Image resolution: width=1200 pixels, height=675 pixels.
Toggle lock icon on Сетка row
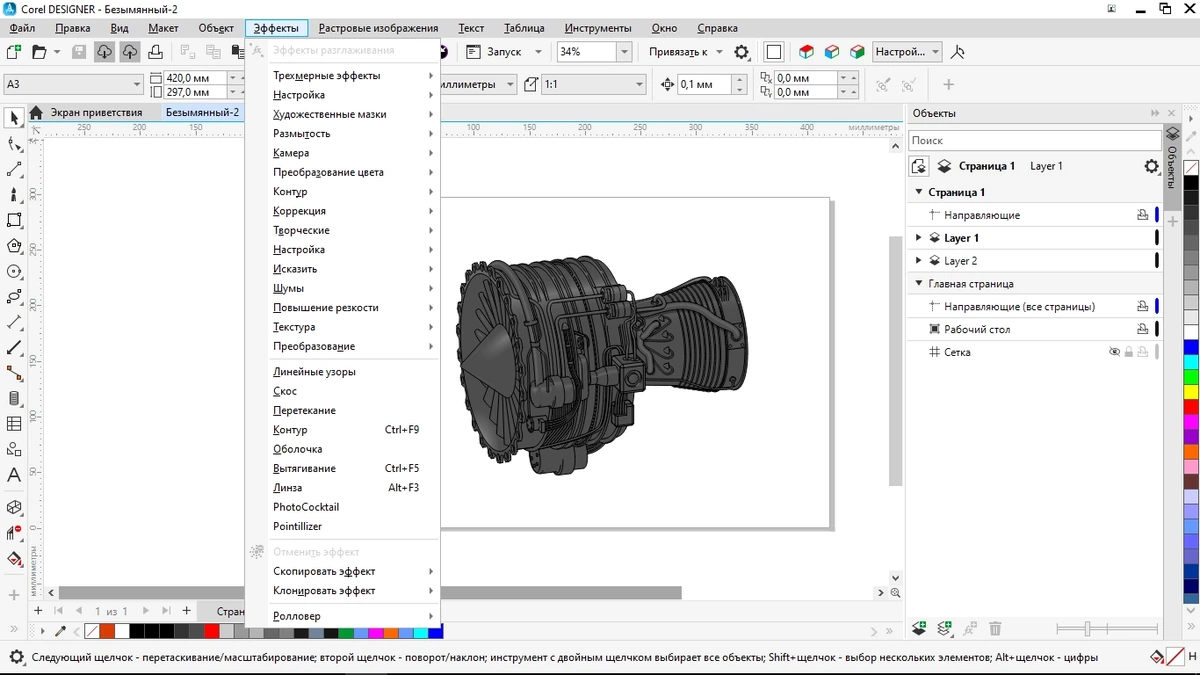[1128, 352]
